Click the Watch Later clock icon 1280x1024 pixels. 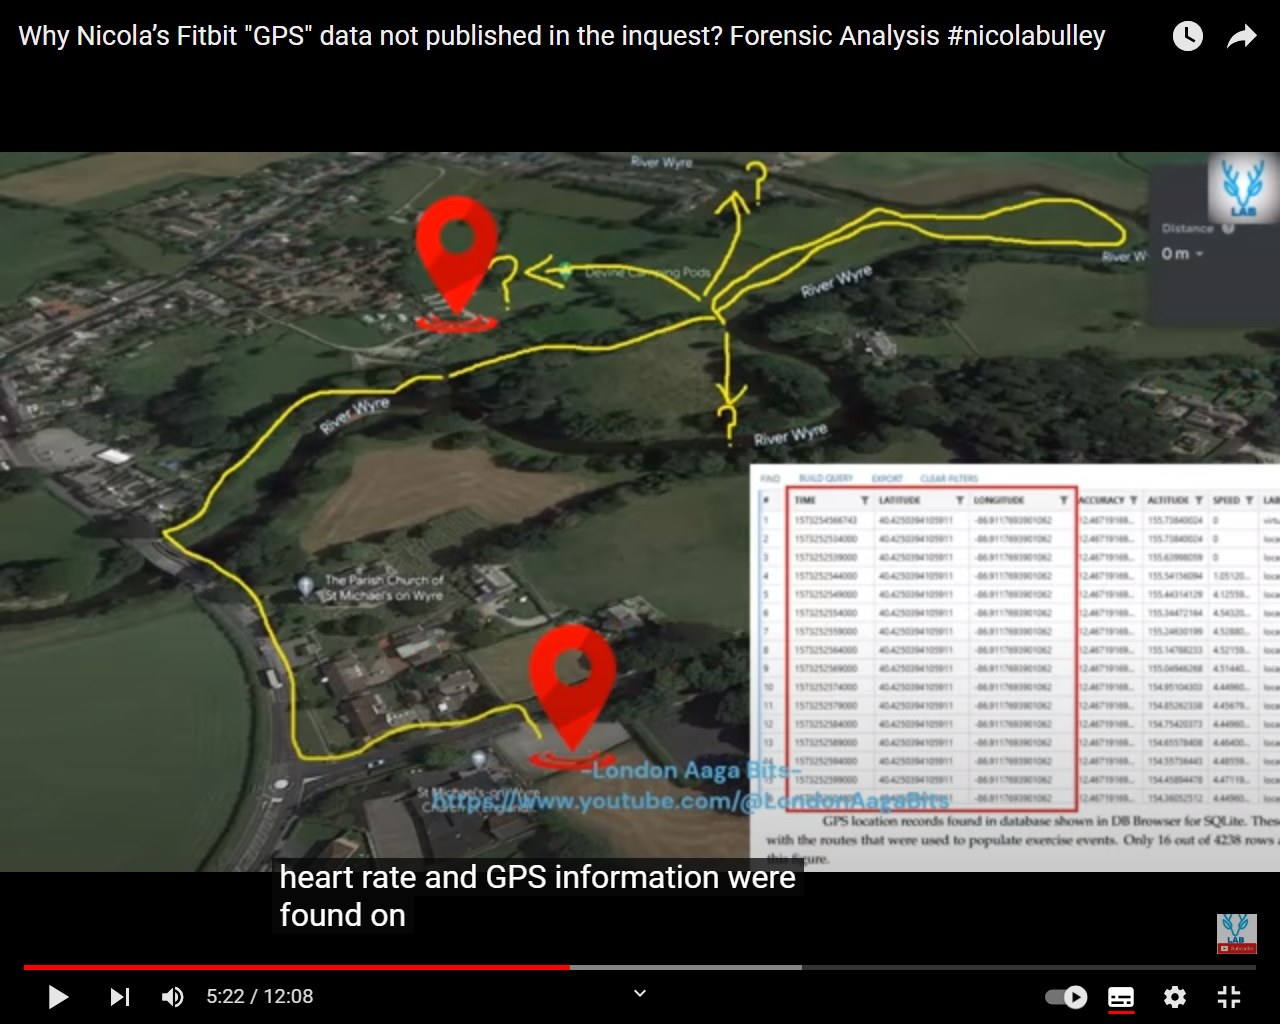tap(1187, 37)
